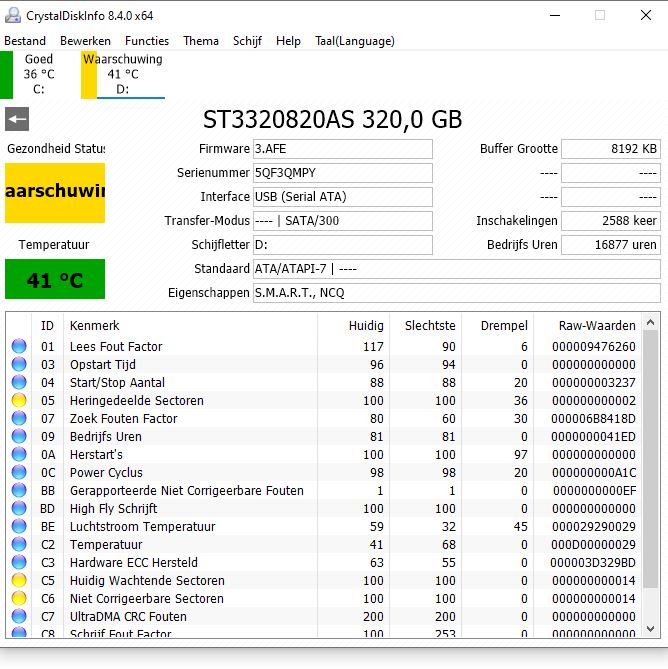This screenshot has width=668, height=669.
Task: Click the blue status orb for Opstart Tijd
Action: 19,364
